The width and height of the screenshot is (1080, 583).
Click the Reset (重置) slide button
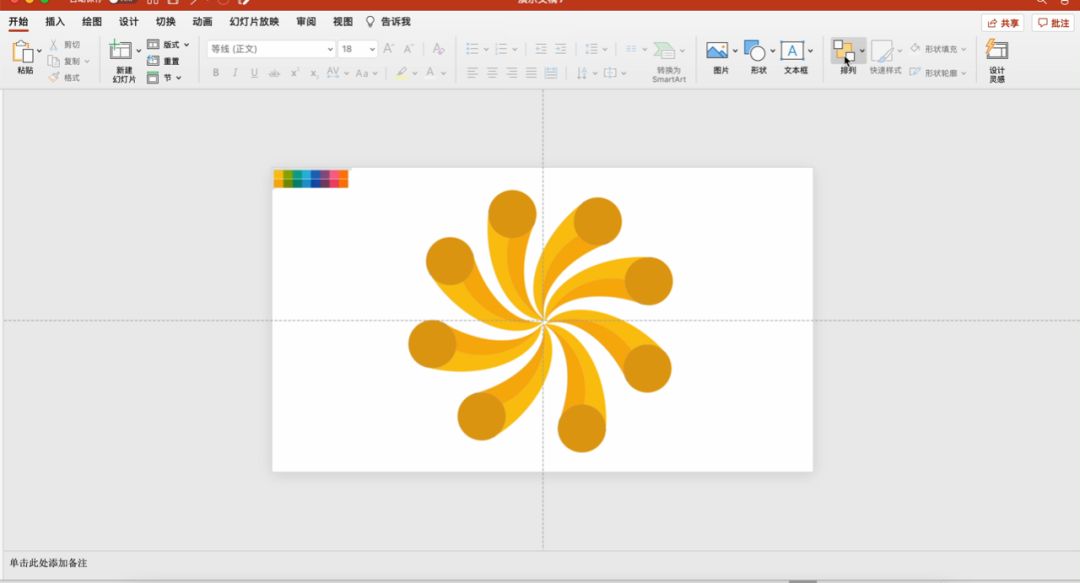click(x=163, y=61)
